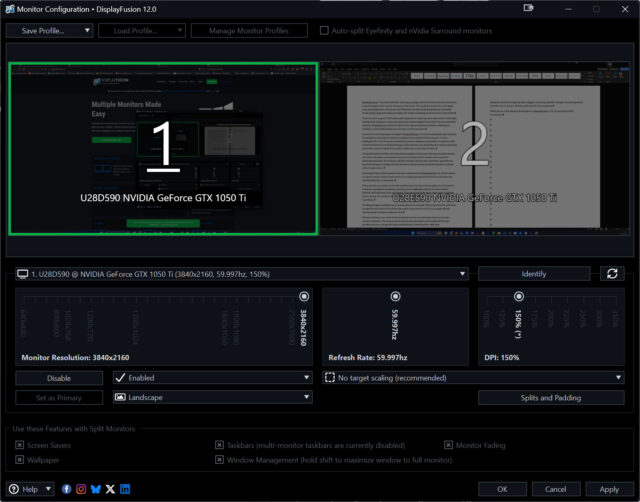Open DisplayFusion Facebook page icon
Screen dimensions: 640x502
pos(67,489)
